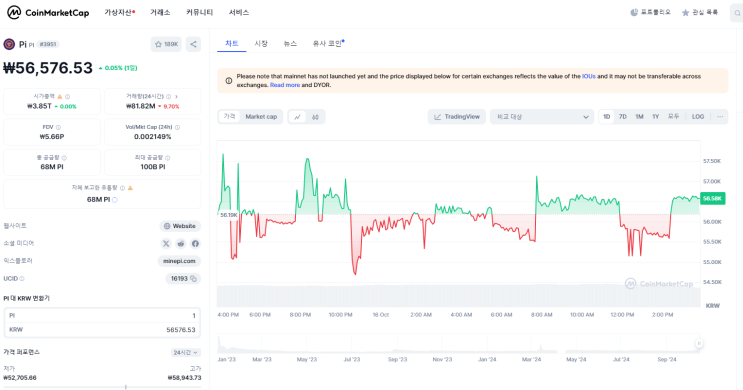Open the minepi.com explorer link
743x390 pixels.
[179, 261]
